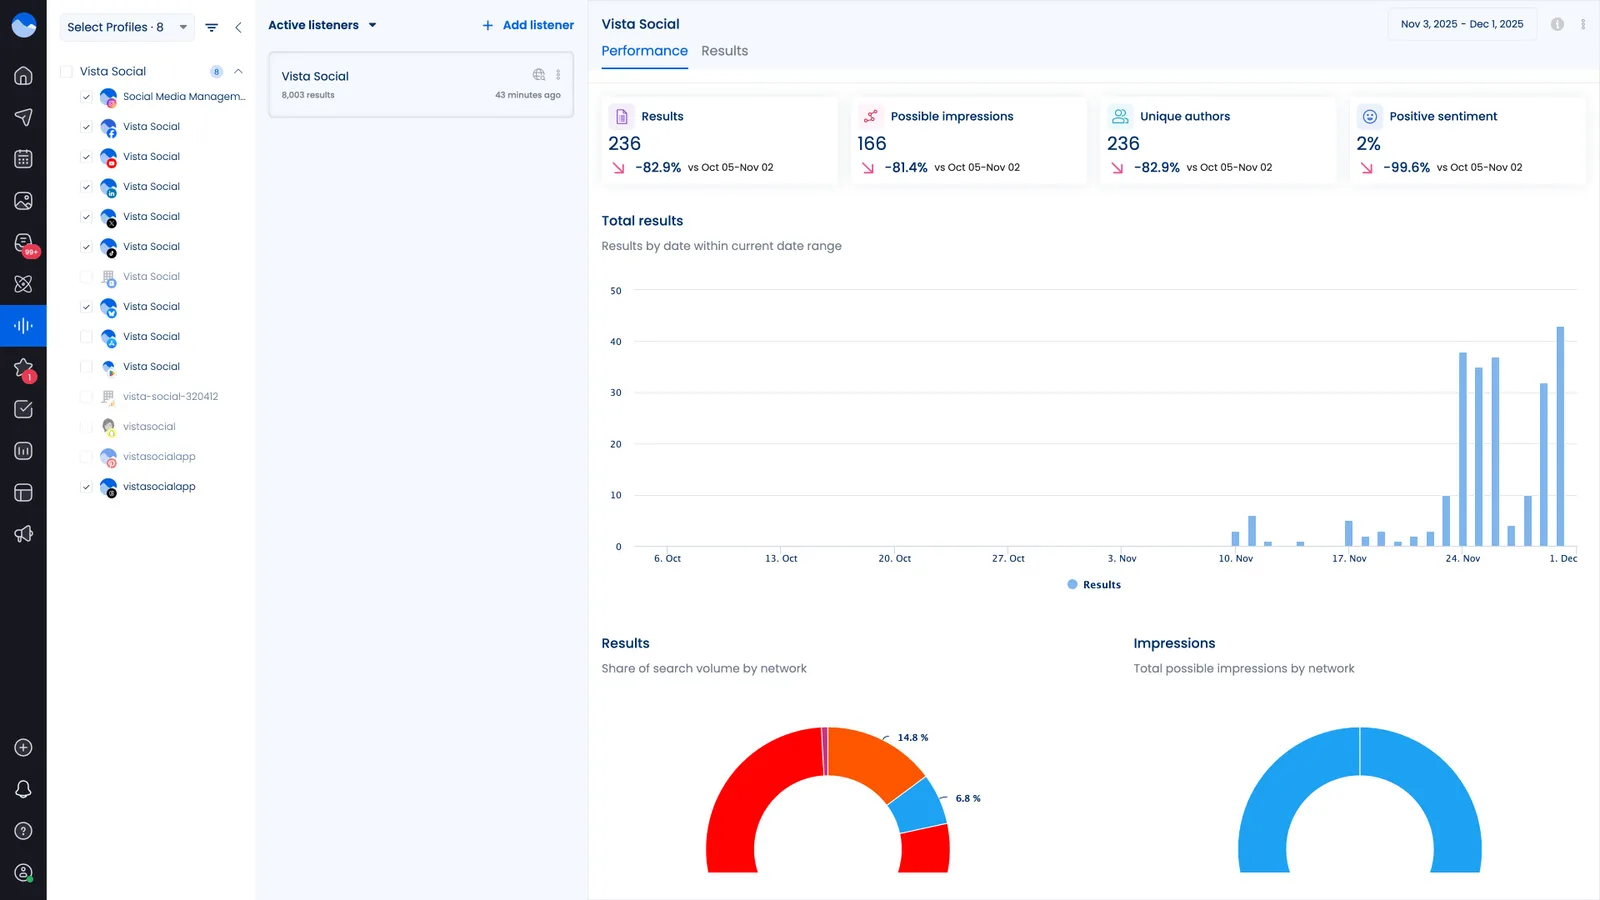
Task: Open the Active listeners dropdown
Action: 322,25
